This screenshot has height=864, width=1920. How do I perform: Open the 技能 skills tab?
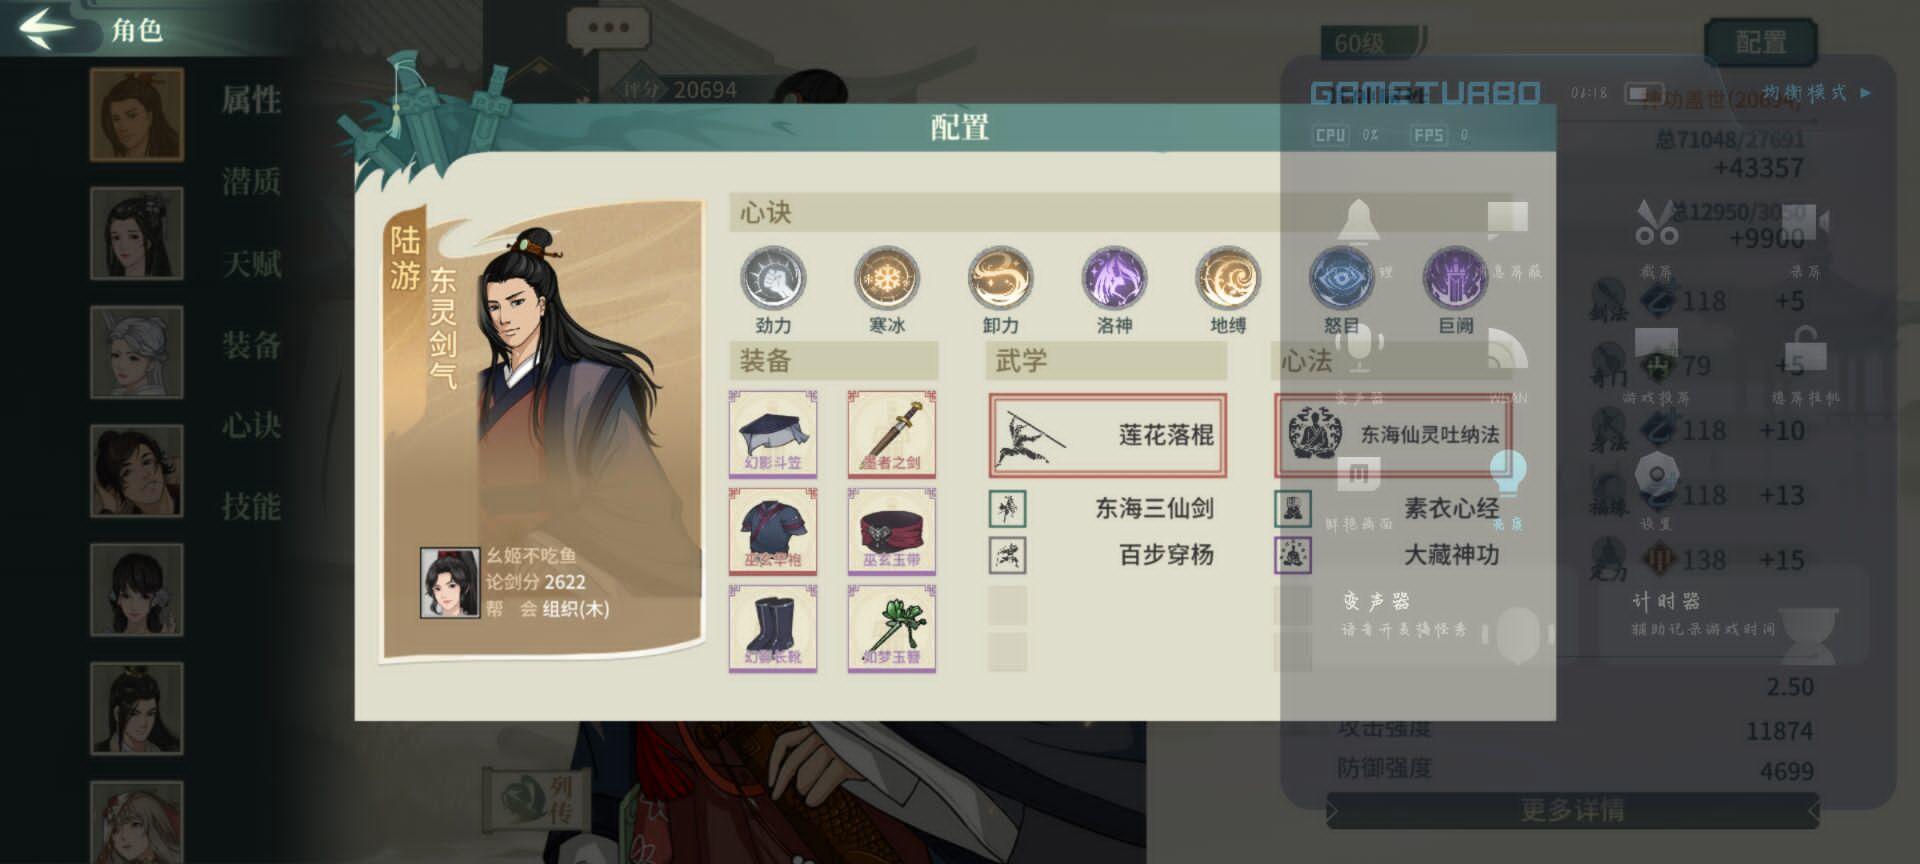[251, 506]
